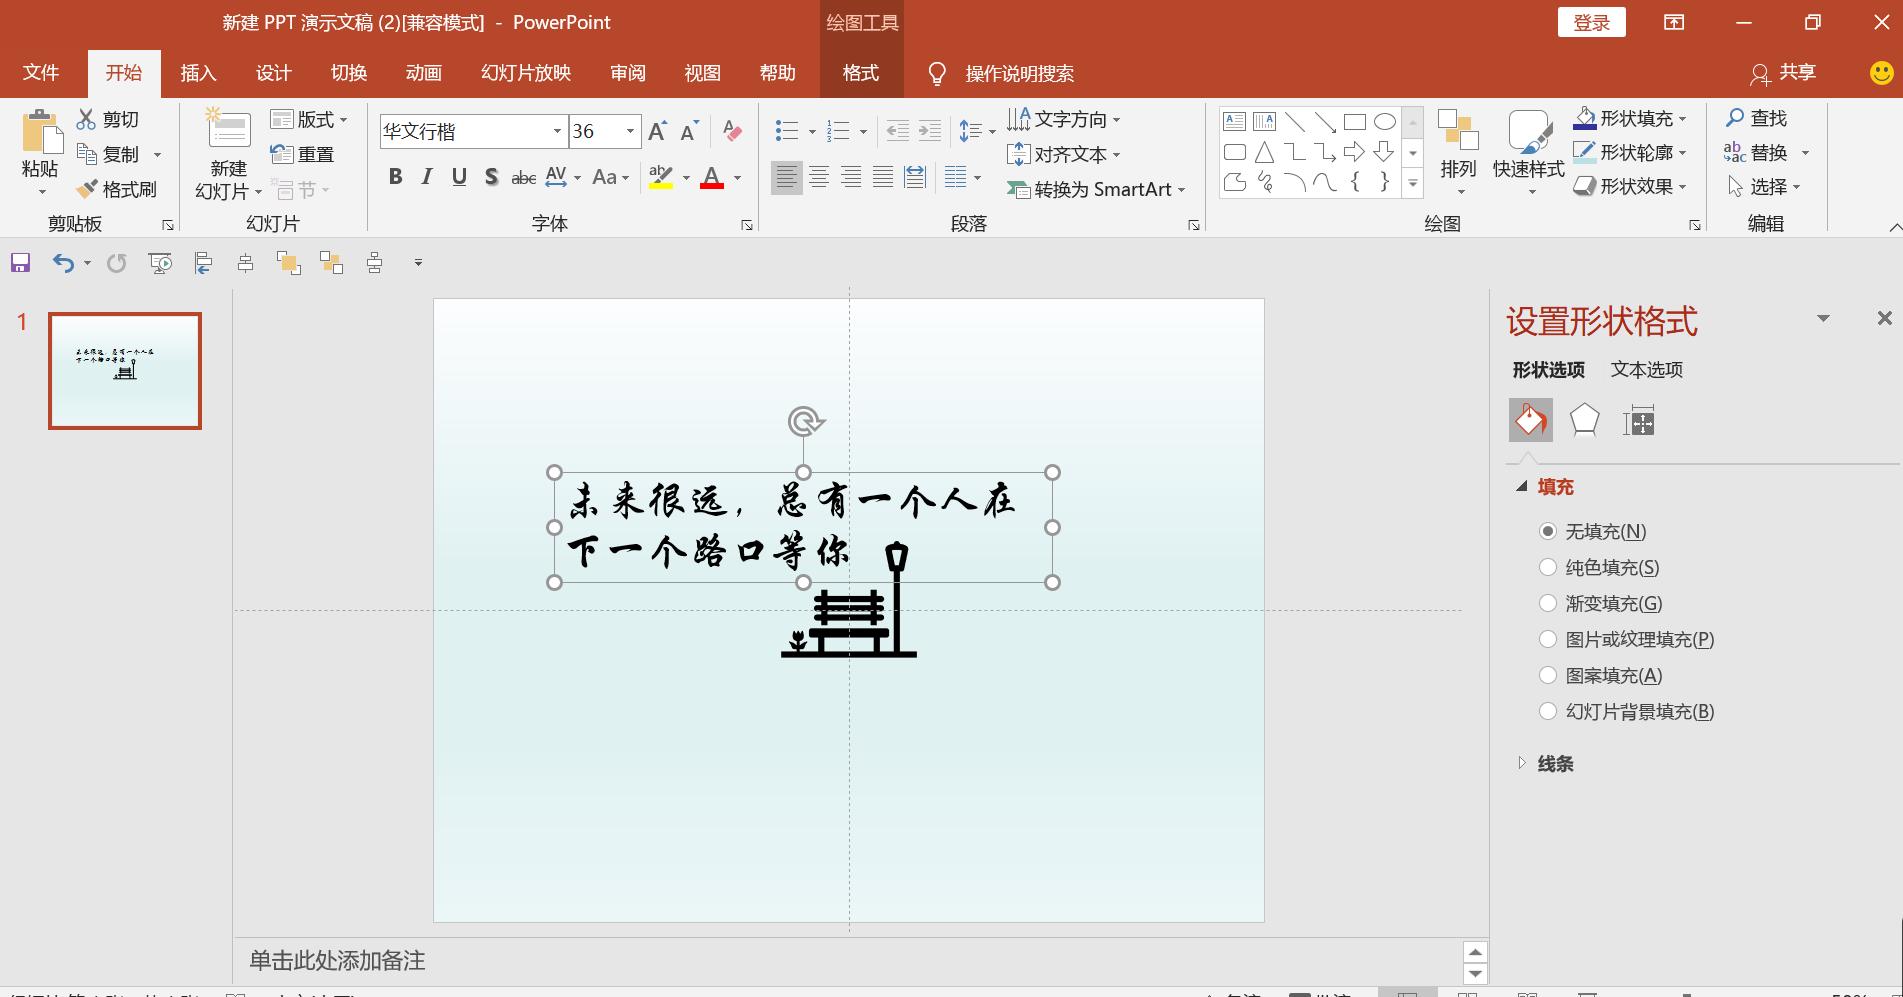Image resolution: width=1903 pixels, height=997 pixels.
Task: Select the 纯色填充 fill option
Action: click(1549, 567)
